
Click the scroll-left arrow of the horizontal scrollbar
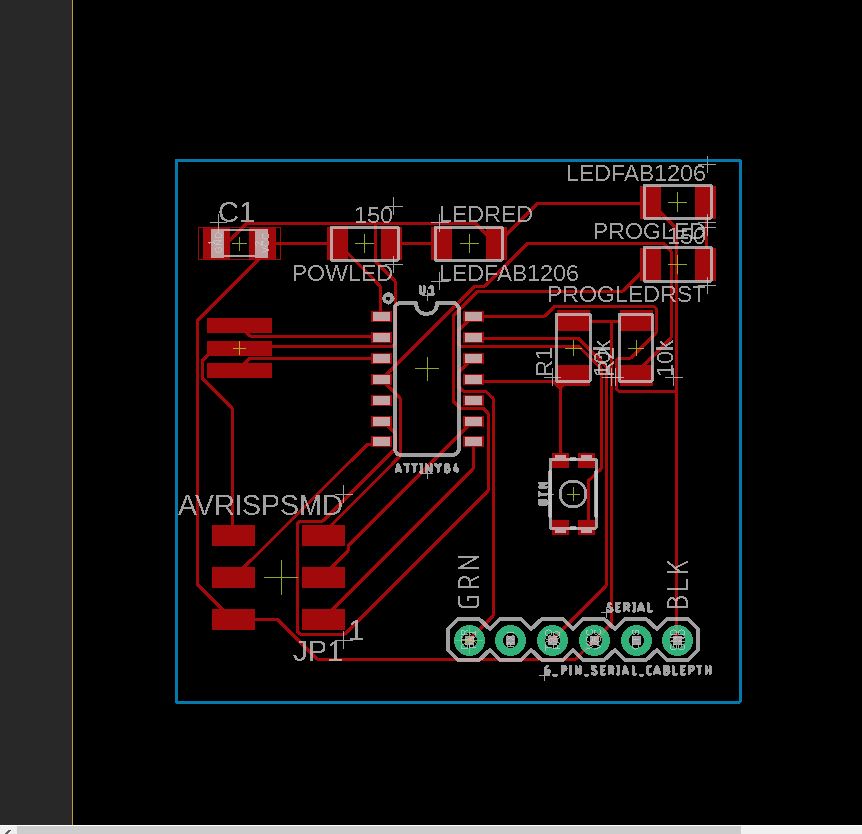8,830
